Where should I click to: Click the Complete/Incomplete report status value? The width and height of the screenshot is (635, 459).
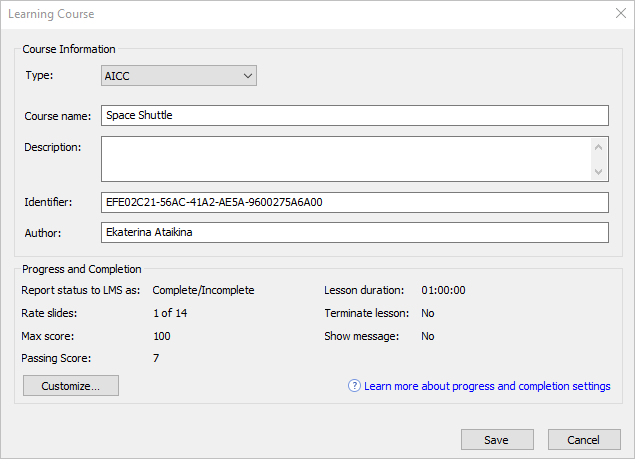tap(203, 290)
